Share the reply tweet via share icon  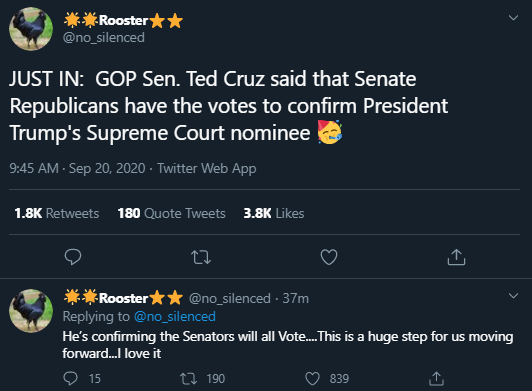pyautogui.click(x=436, y=378)
